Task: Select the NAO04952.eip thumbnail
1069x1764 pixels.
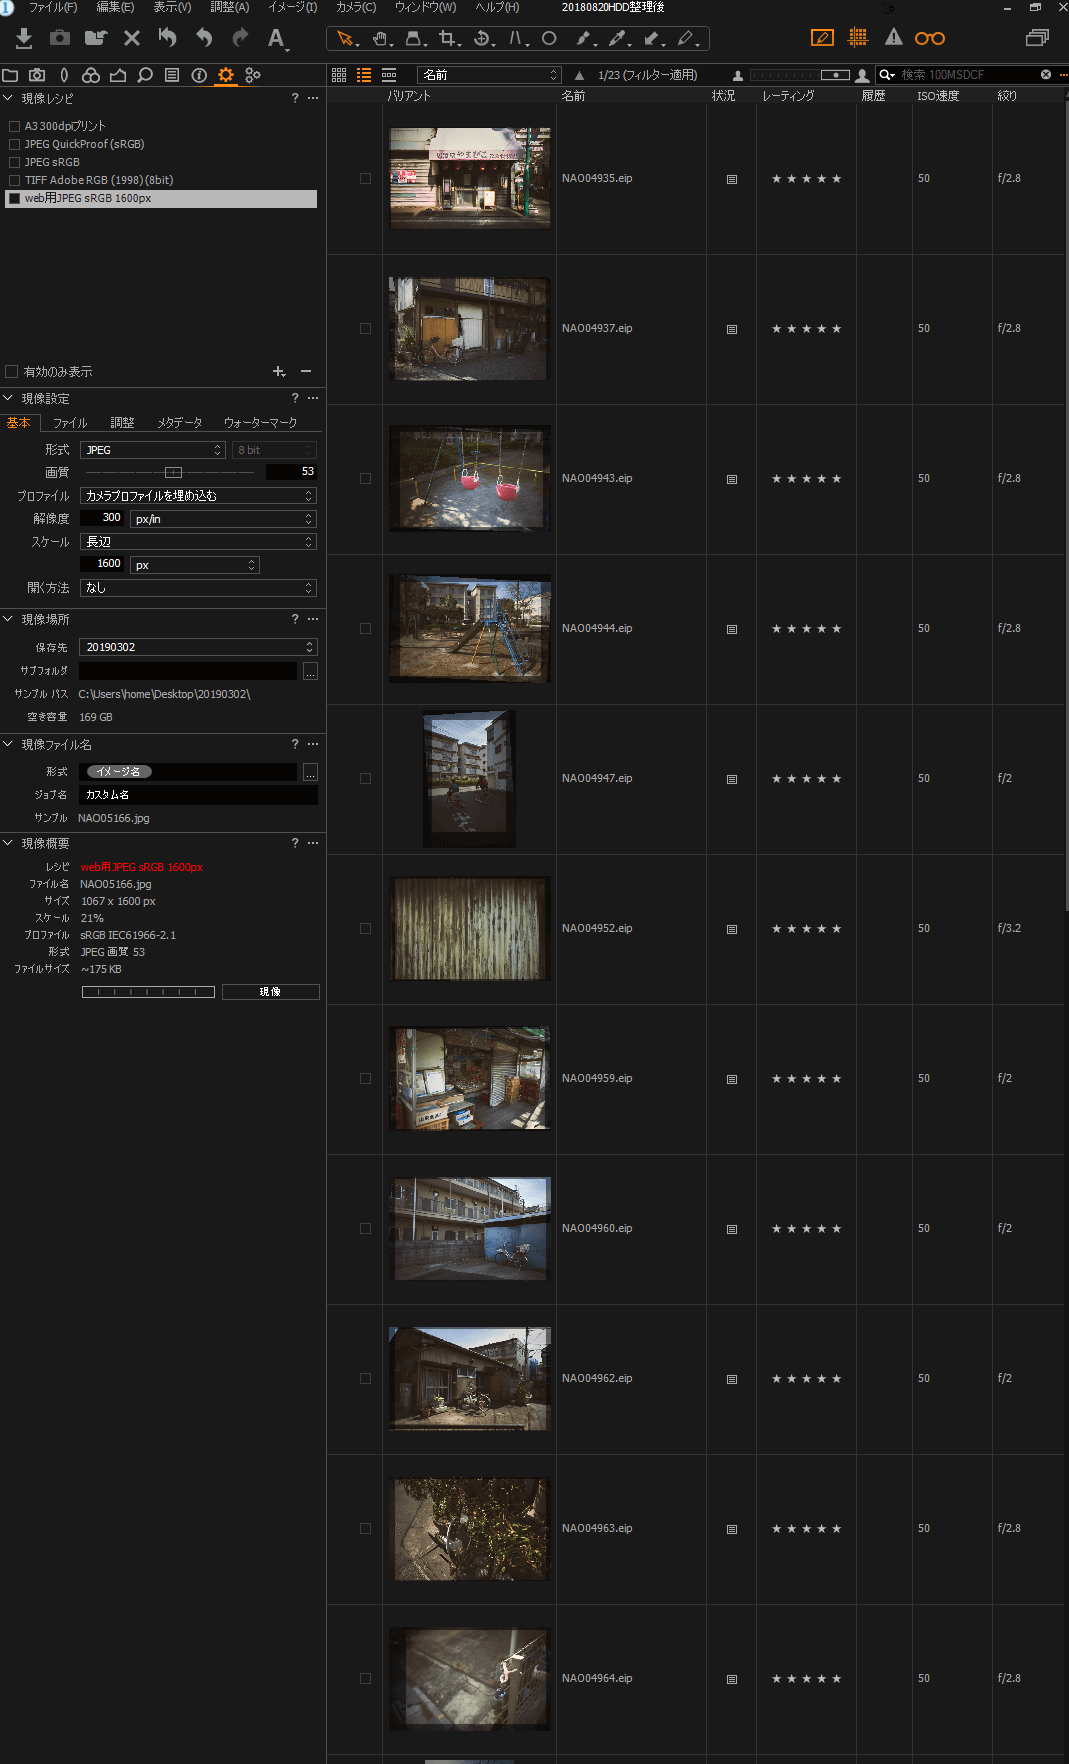Action: coord(469,929)
